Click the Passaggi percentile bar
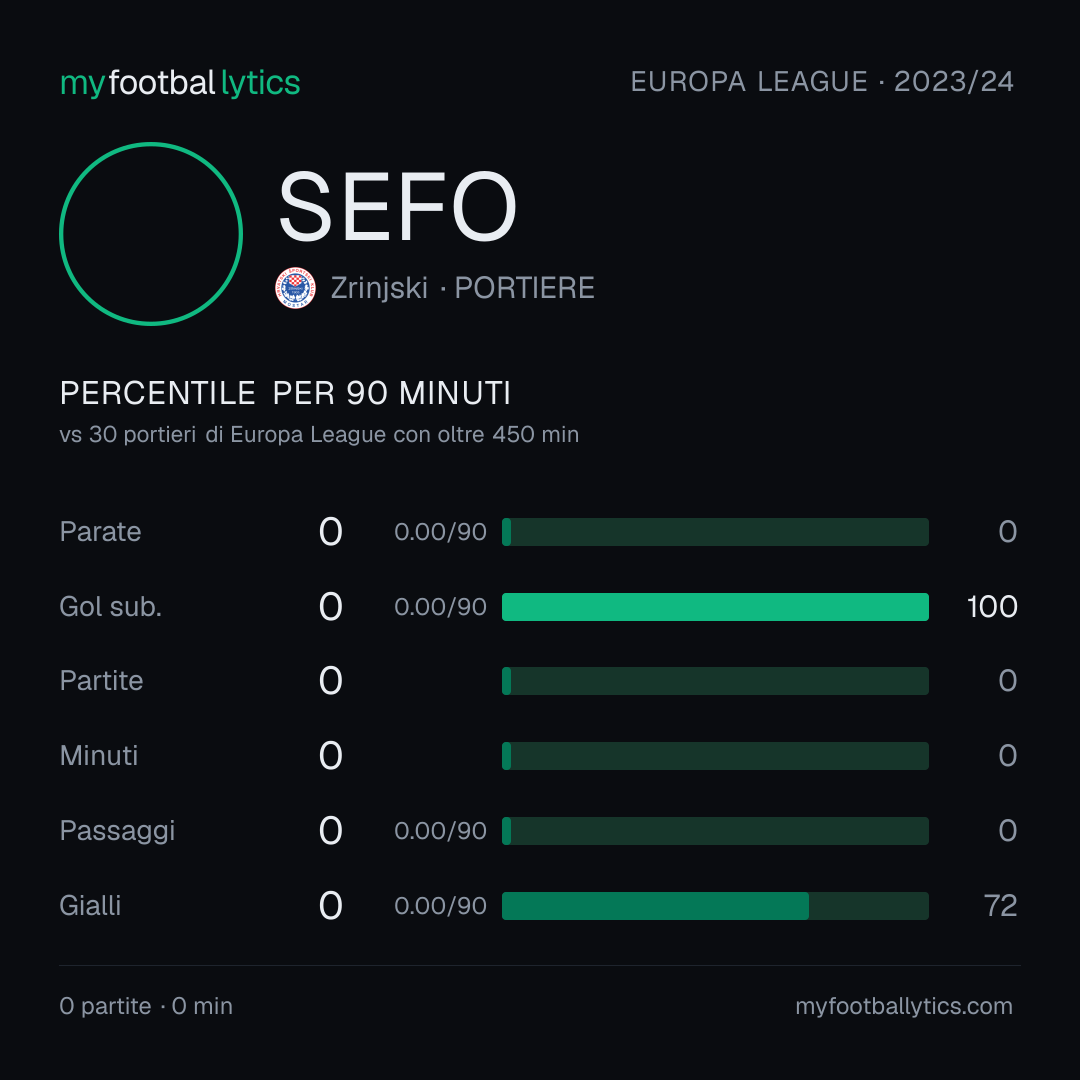Viewport: 1080px width, 1080px height. 715,831
